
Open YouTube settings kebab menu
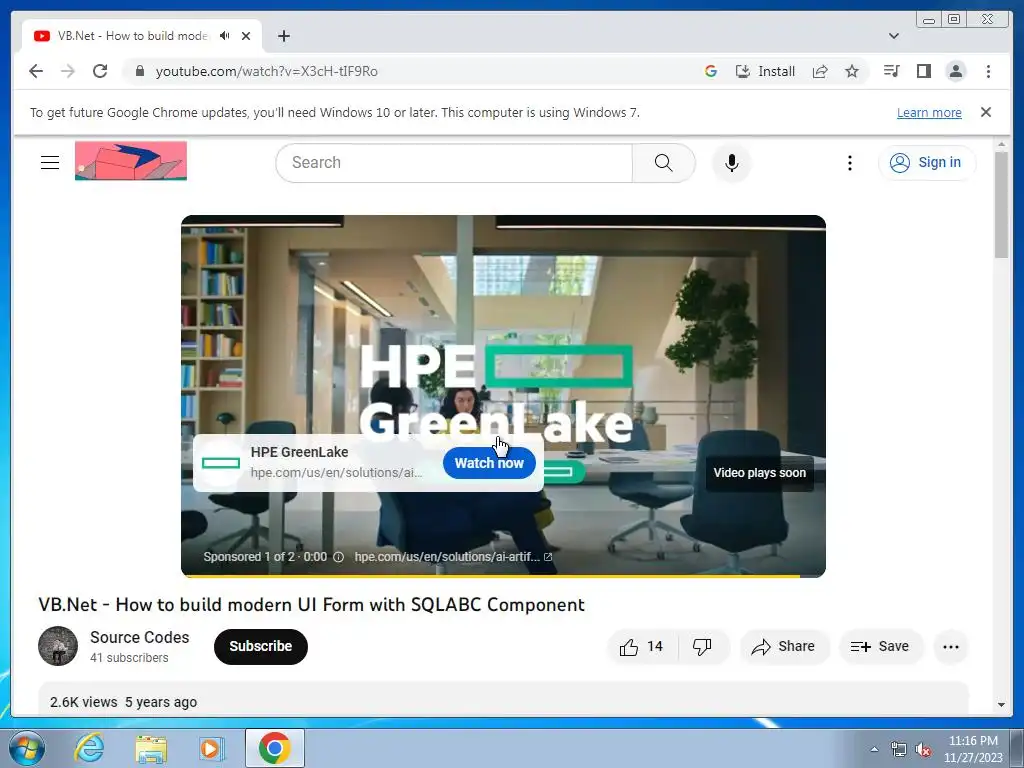pyautogui.click(x=849, y=163)
